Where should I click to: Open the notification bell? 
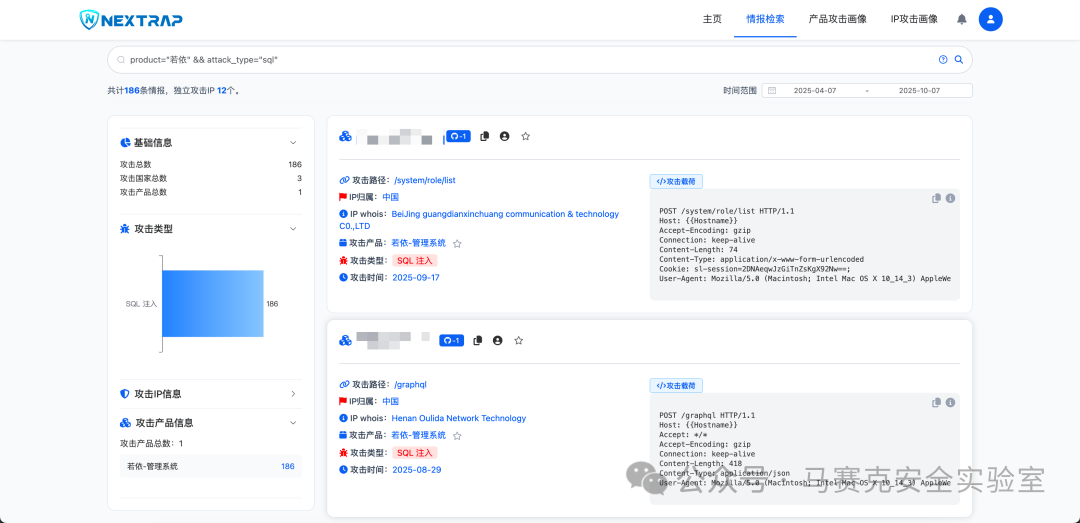point(962,19)
